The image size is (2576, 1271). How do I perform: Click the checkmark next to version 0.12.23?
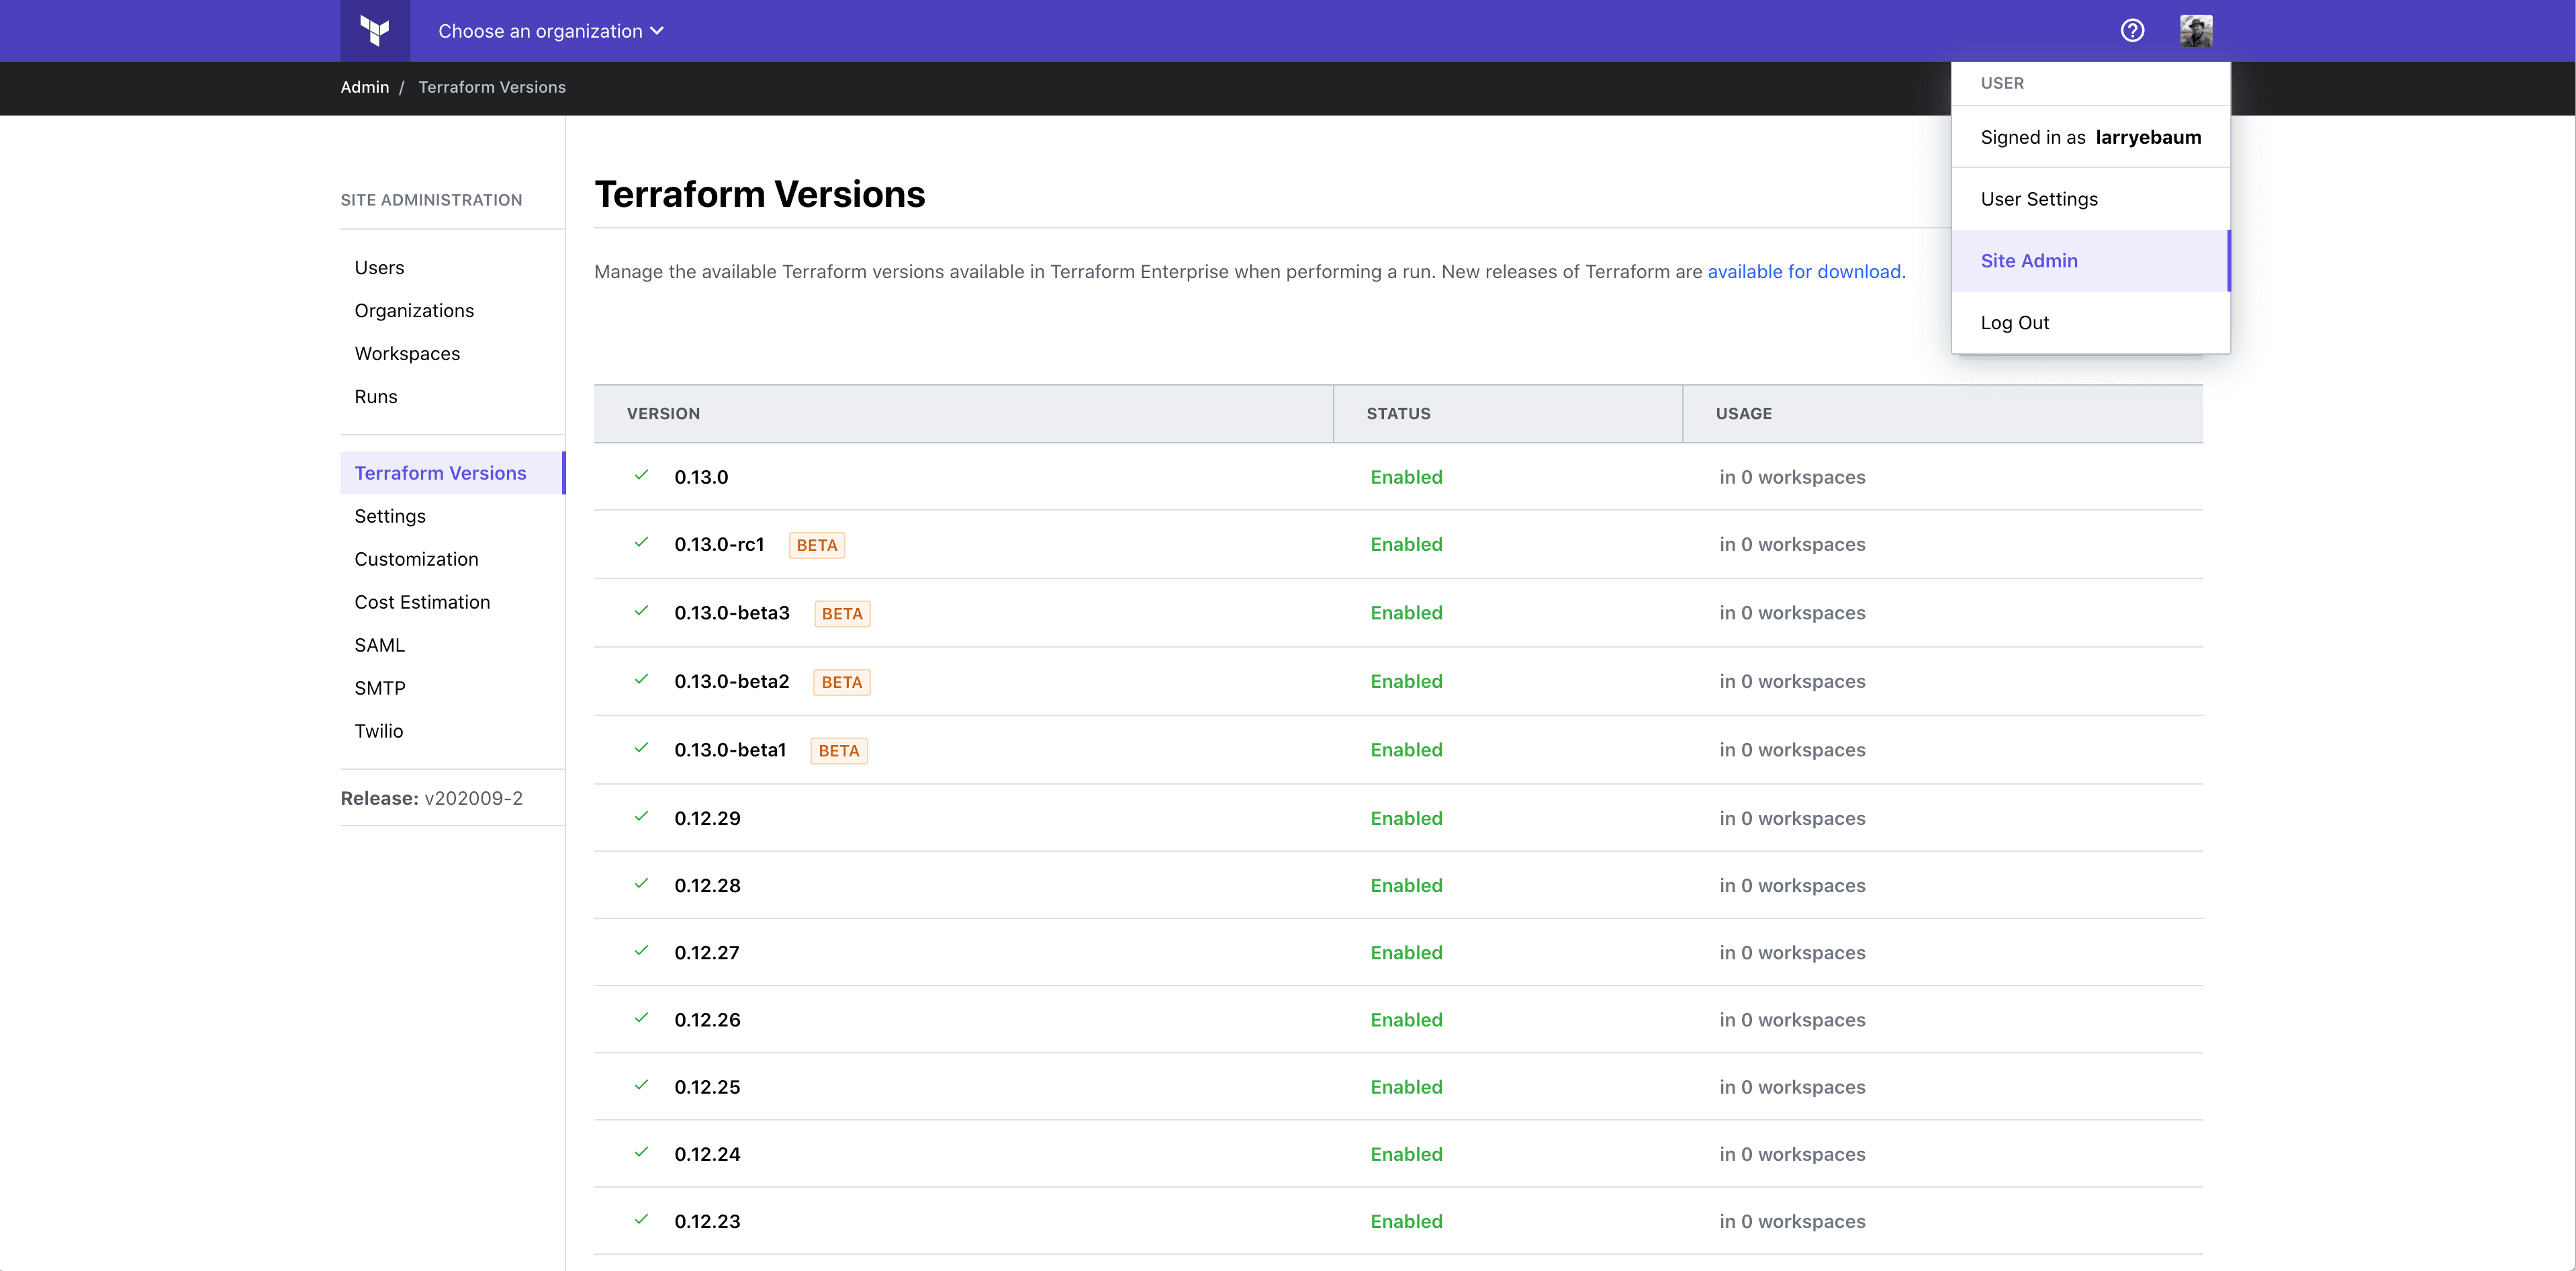click(641, 1221)
